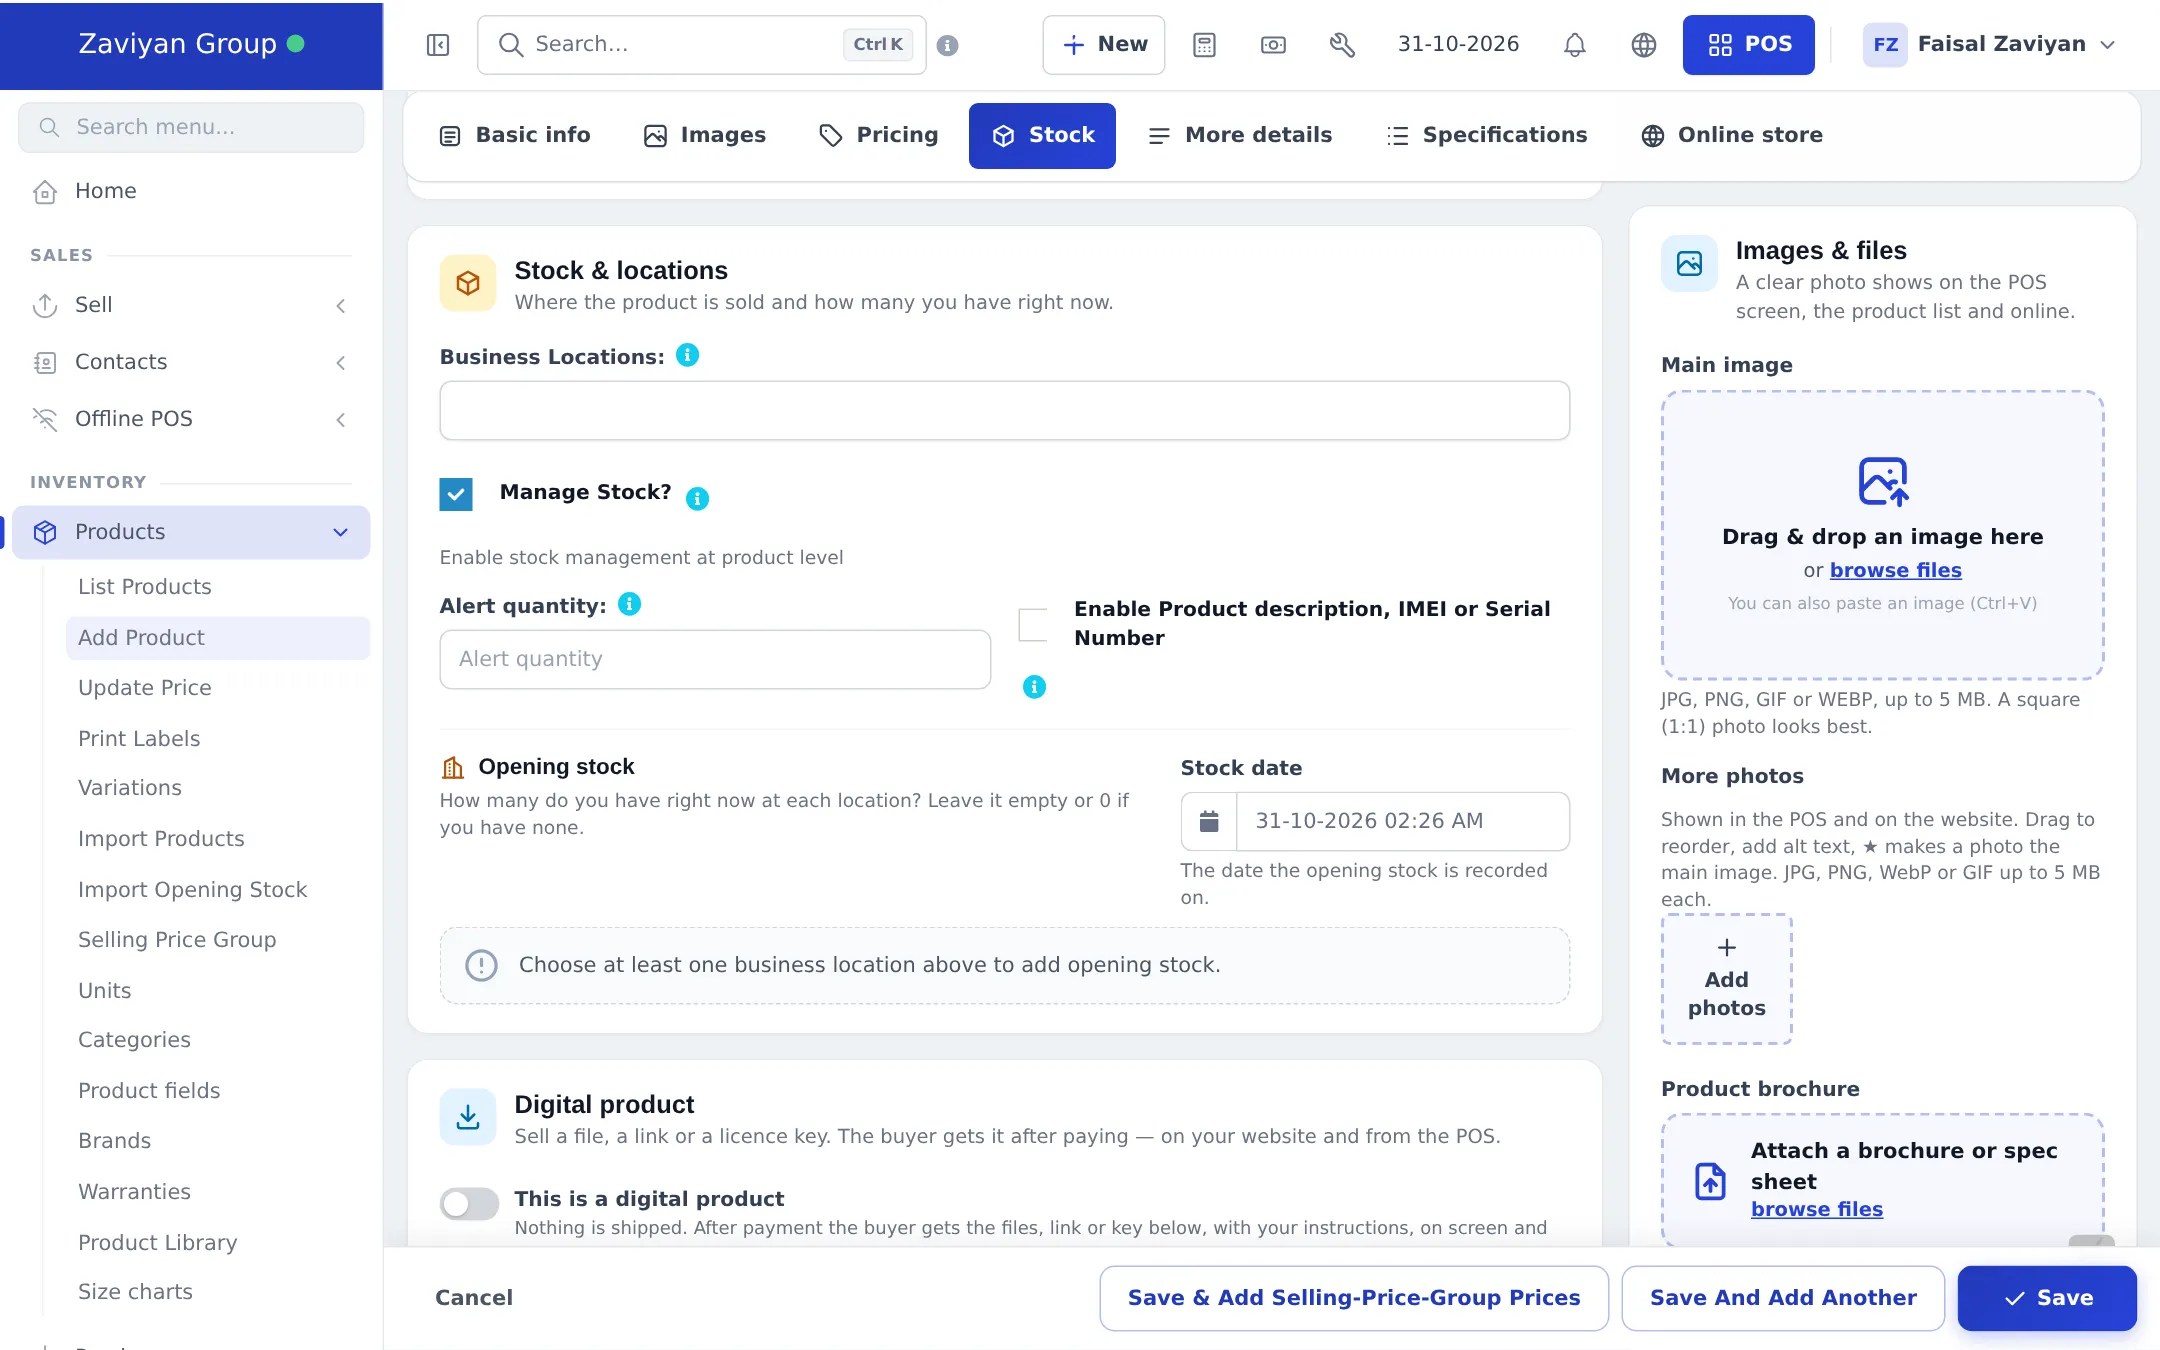This screenshot has width=2160, height=1350.
Task: Click the notifications bell icon
Action: [1574, 45]
